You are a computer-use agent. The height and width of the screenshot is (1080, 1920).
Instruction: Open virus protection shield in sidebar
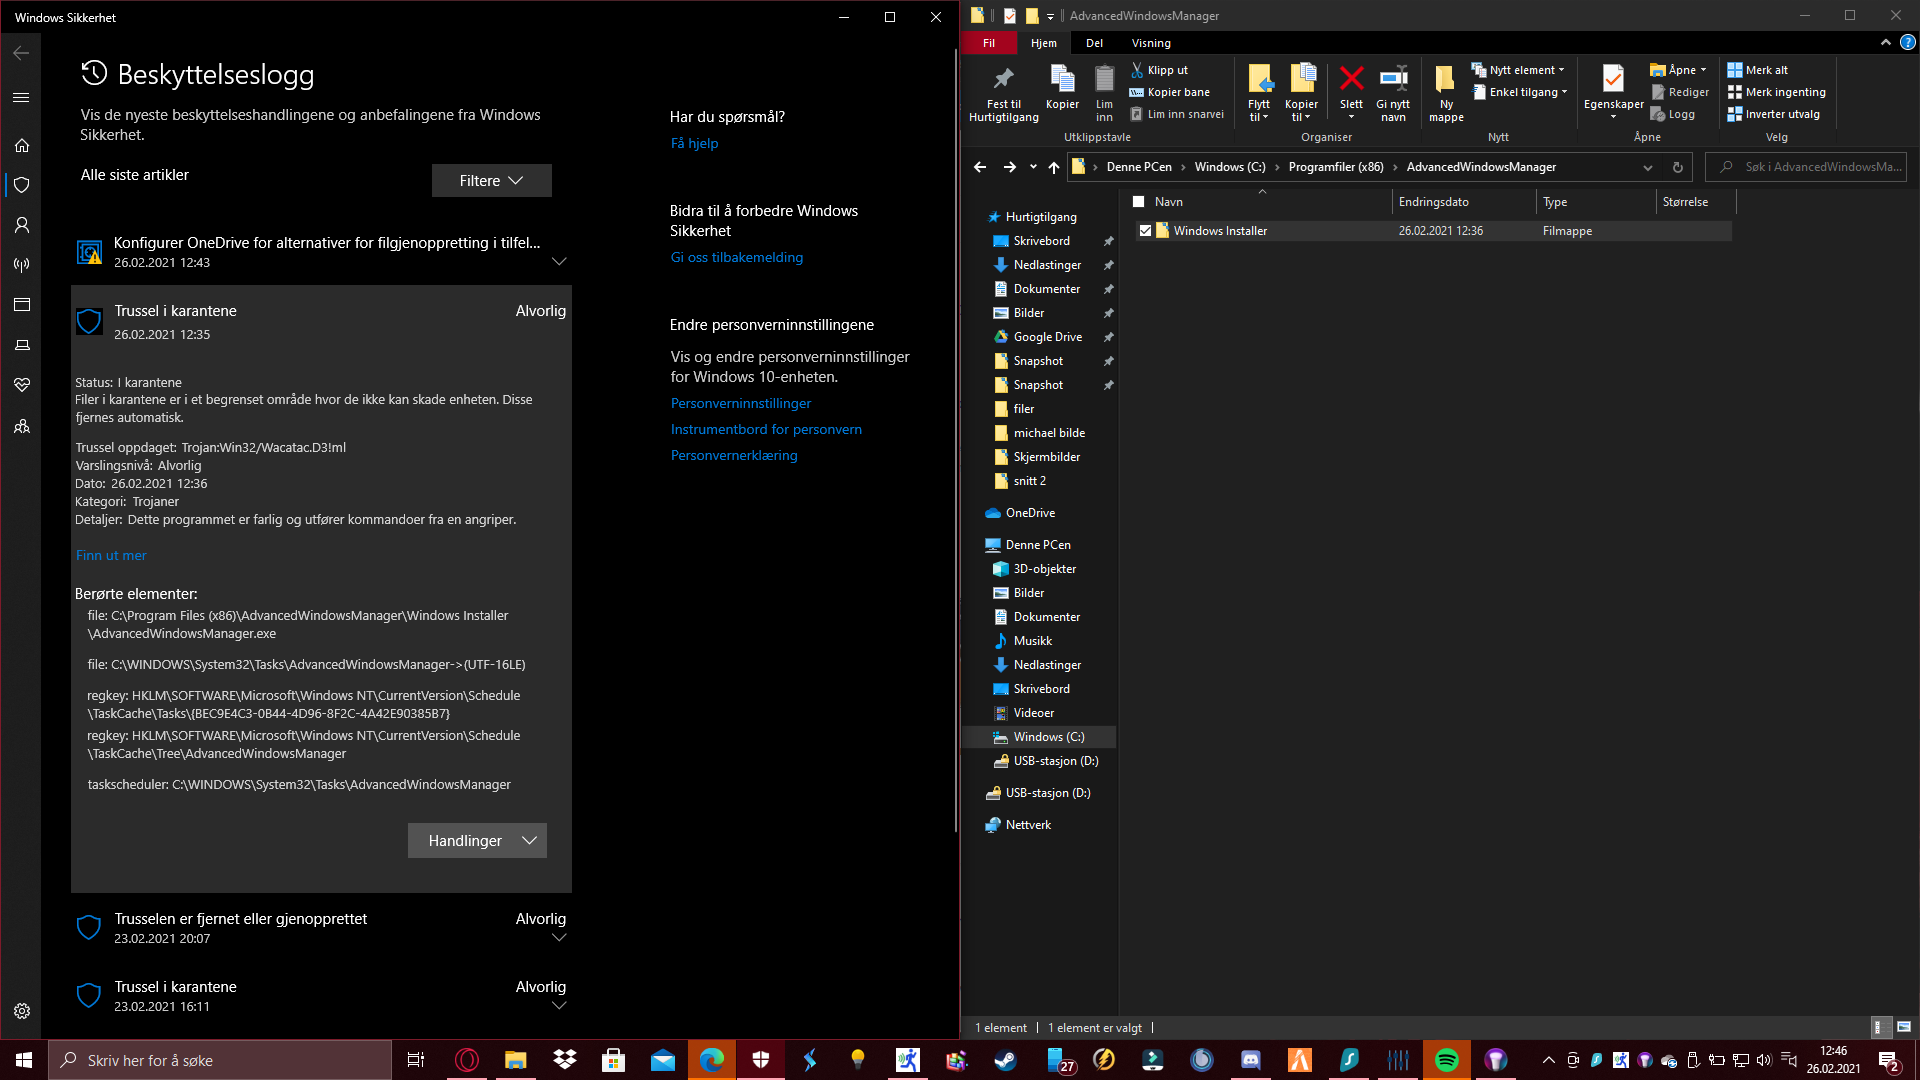click(22, 185)
